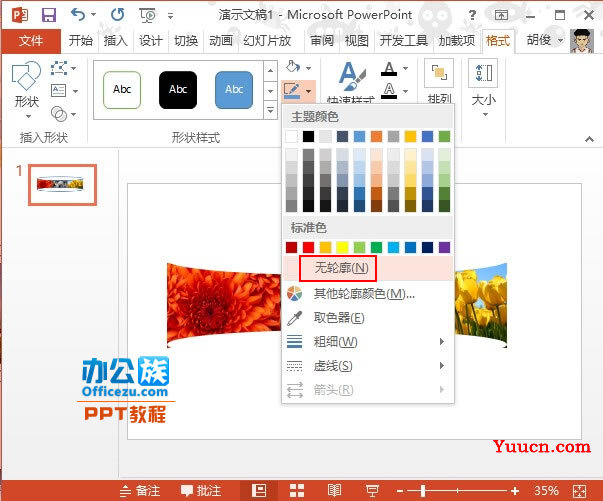Pick the yellow standard color swatch
The image size is (603, 501).
click(342, 247)
